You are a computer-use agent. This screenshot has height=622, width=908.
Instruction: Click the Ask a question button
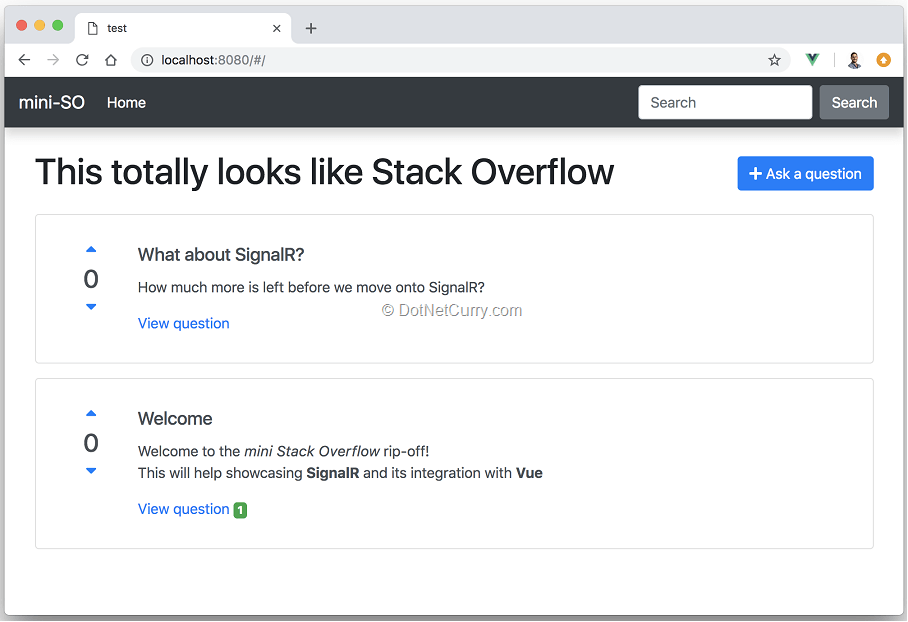point(805,173)
